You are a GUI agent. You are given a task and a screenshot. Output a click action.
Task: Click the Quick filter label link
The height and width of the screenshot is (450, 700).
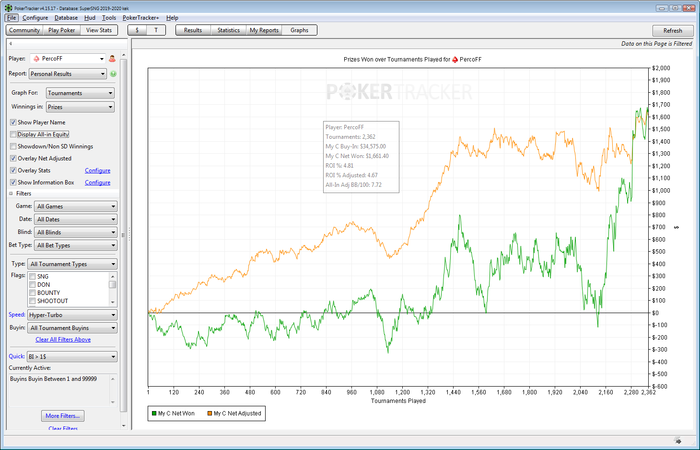(17, 356)
